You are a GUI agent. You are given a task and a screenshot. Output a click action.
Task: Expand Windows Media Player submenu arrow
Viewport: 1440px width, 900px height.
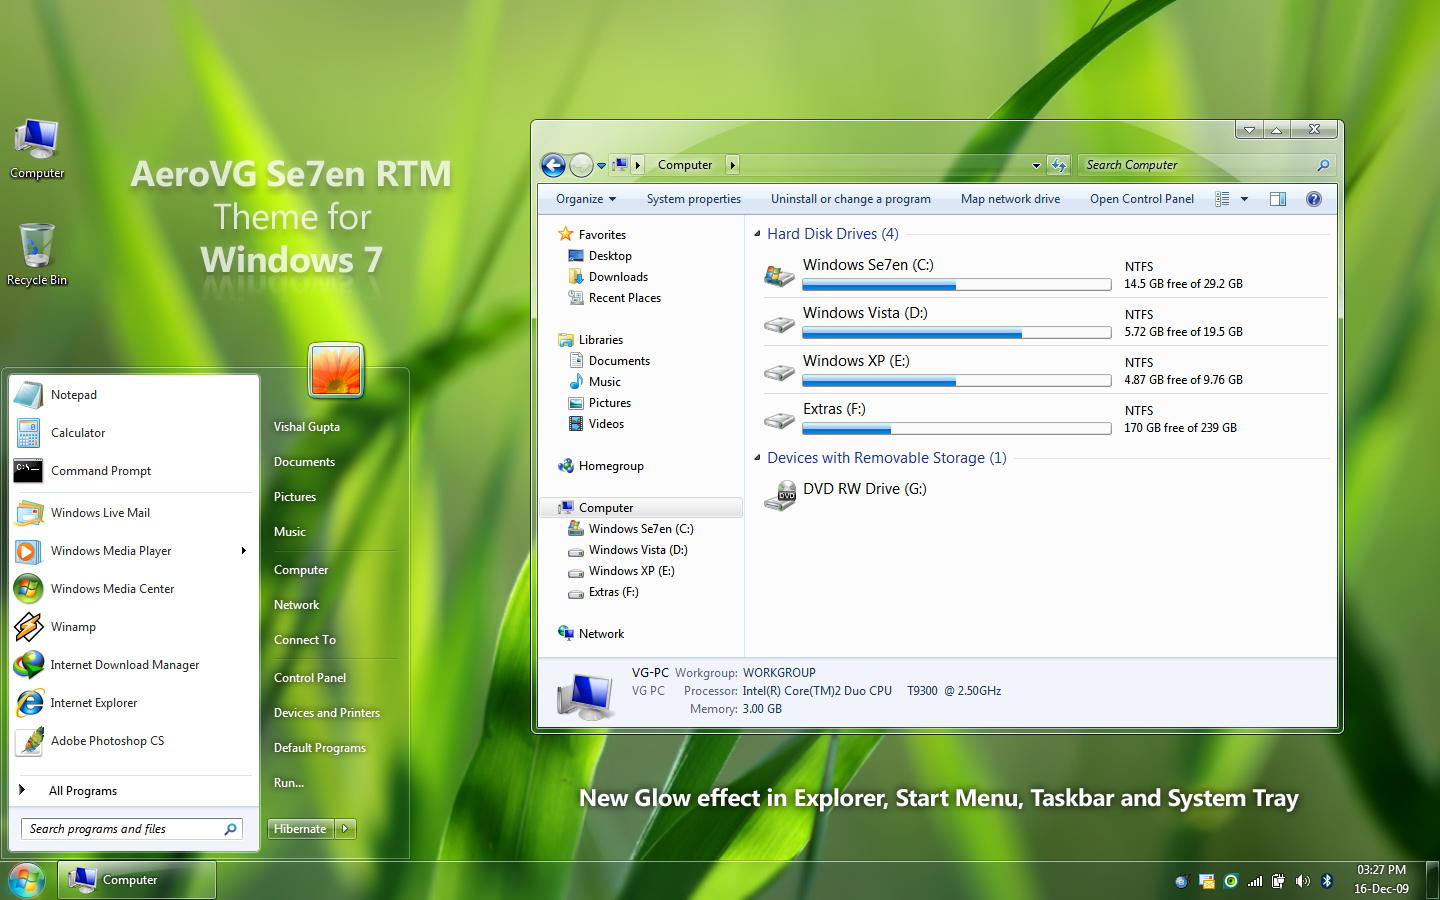243,551
